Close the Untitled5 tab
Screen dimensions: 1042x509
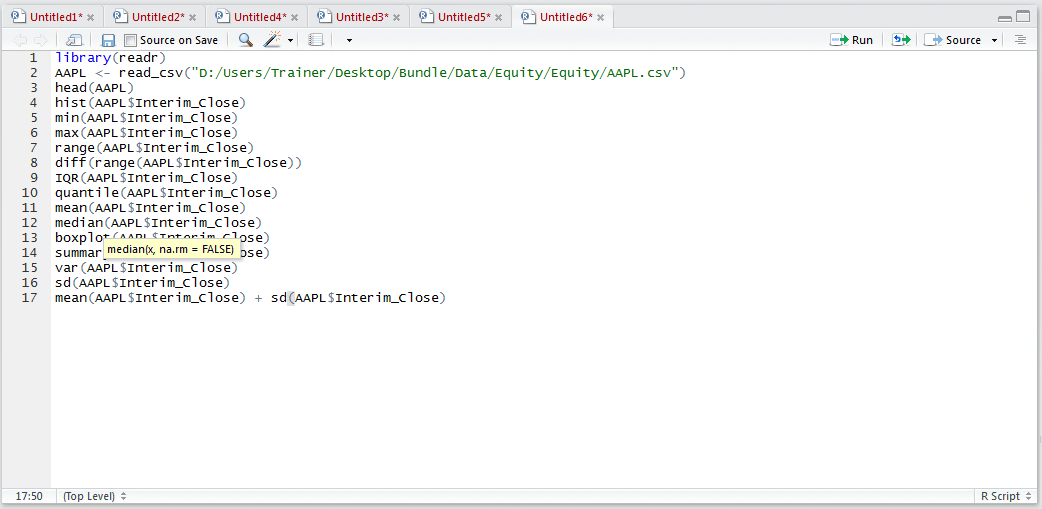(498, 18)
